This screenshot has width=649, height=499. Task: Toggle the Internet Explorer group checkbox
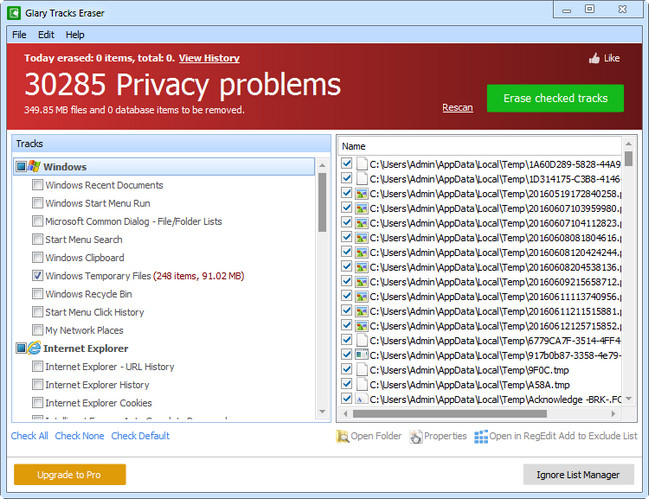[x=20, y=348]
